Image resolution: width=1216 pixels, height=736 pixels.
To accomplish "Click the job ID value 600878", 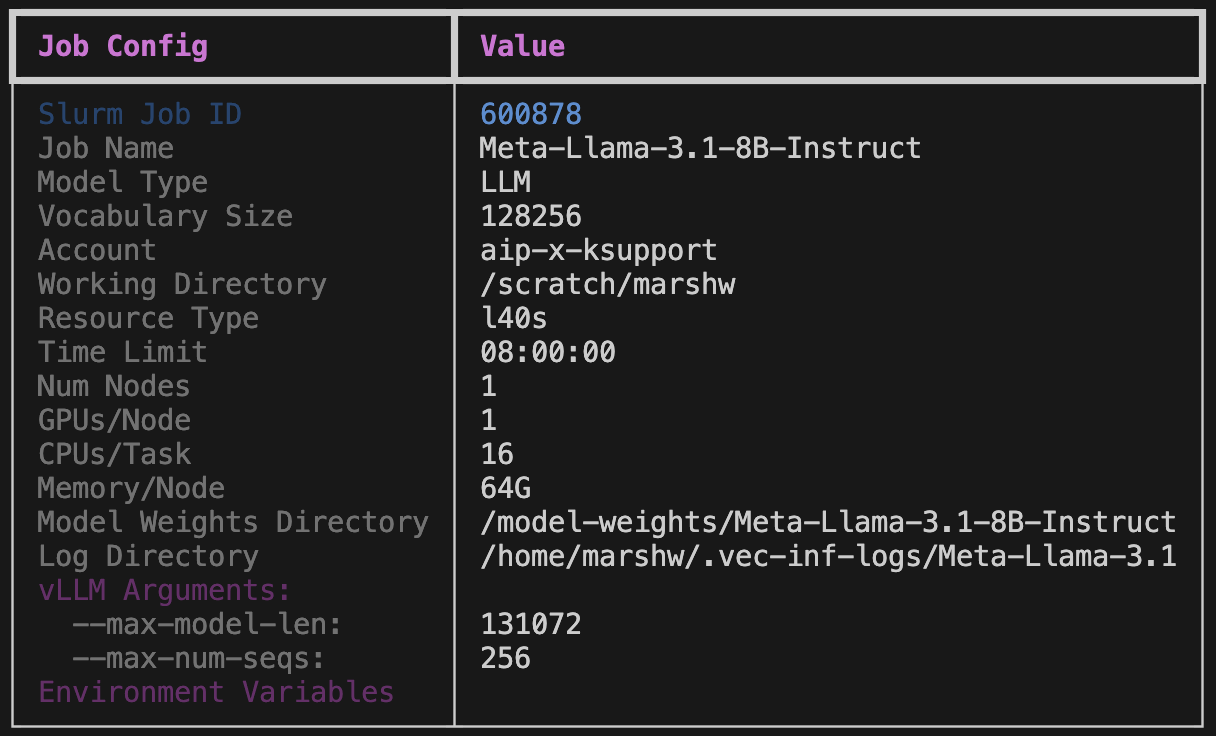I will pos(531,114).
